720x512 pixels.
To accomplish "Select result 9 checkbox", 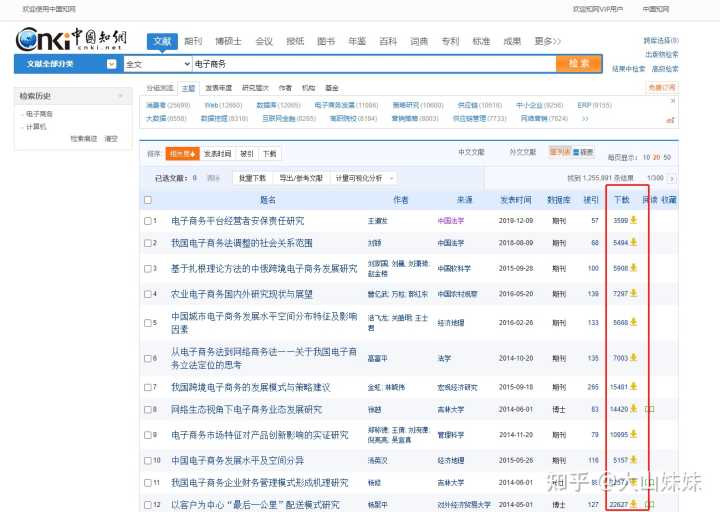I will pos(148,434).
